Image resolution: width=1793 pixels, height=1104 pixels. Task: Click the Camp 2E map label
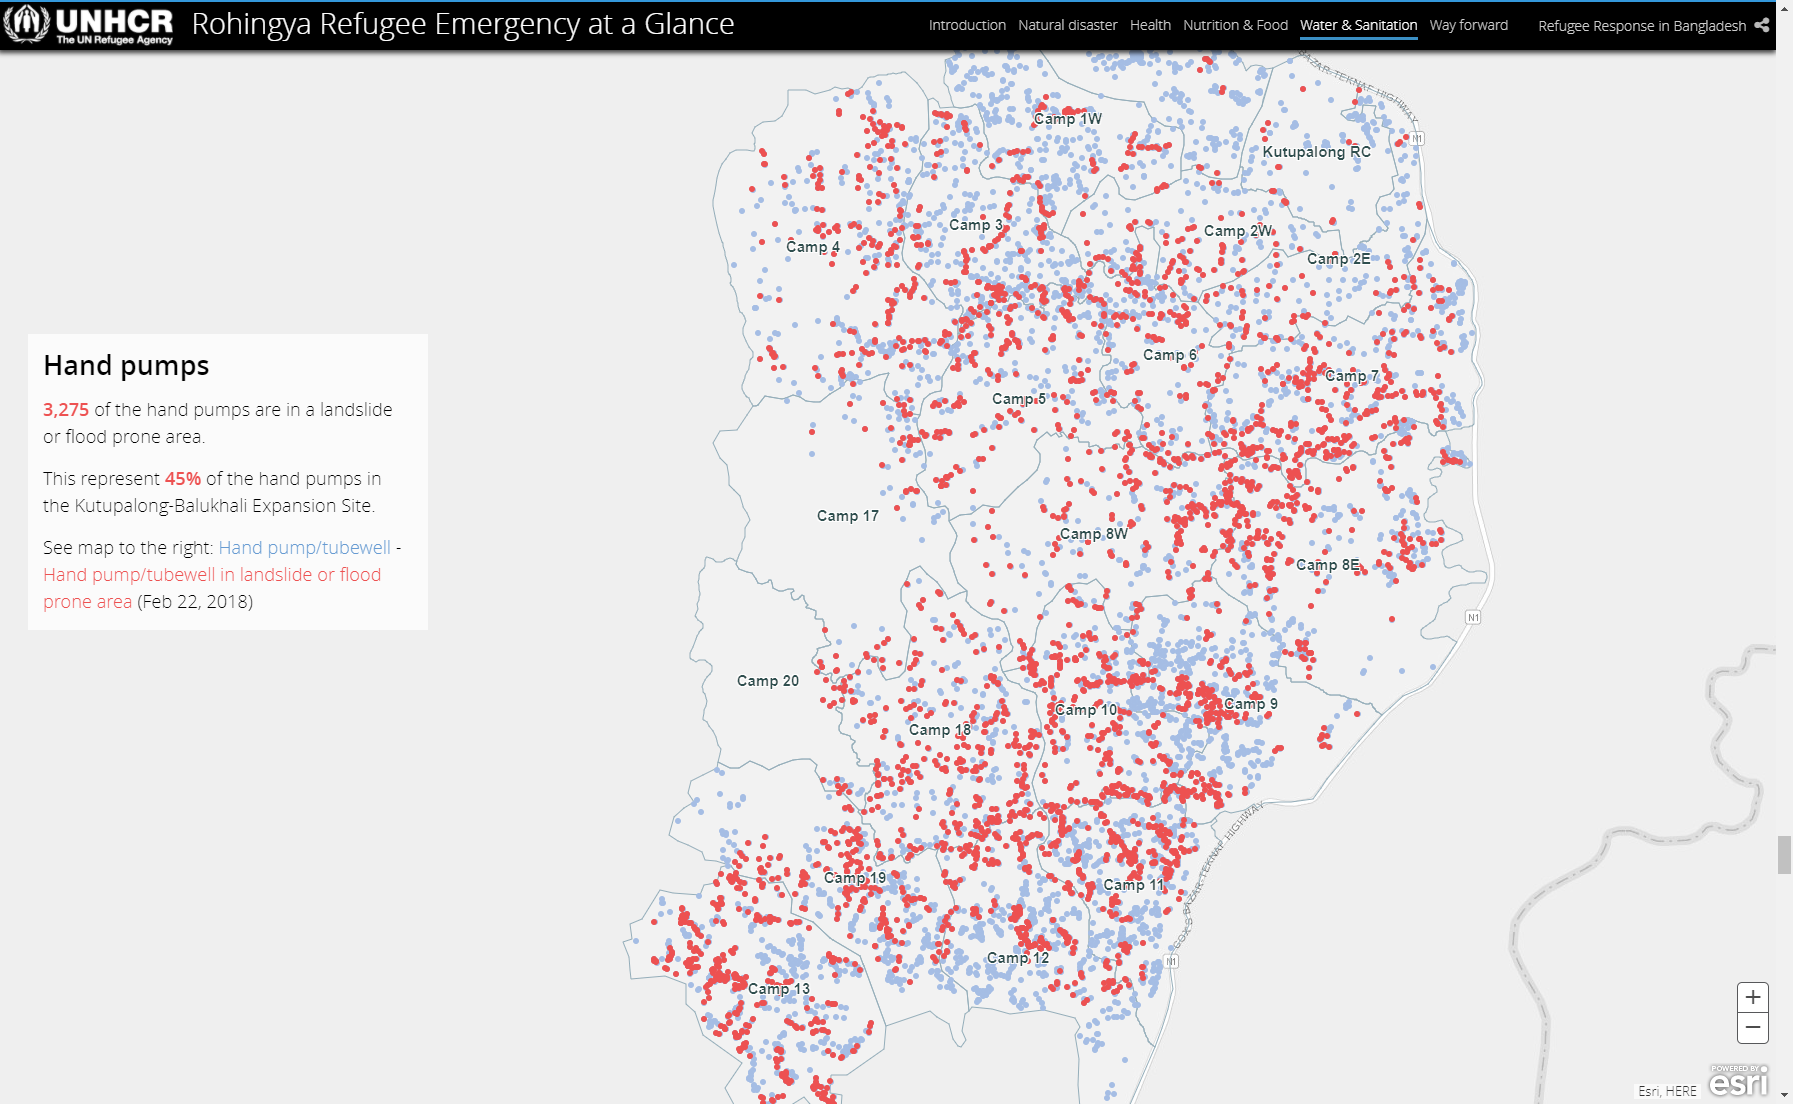1339,259
